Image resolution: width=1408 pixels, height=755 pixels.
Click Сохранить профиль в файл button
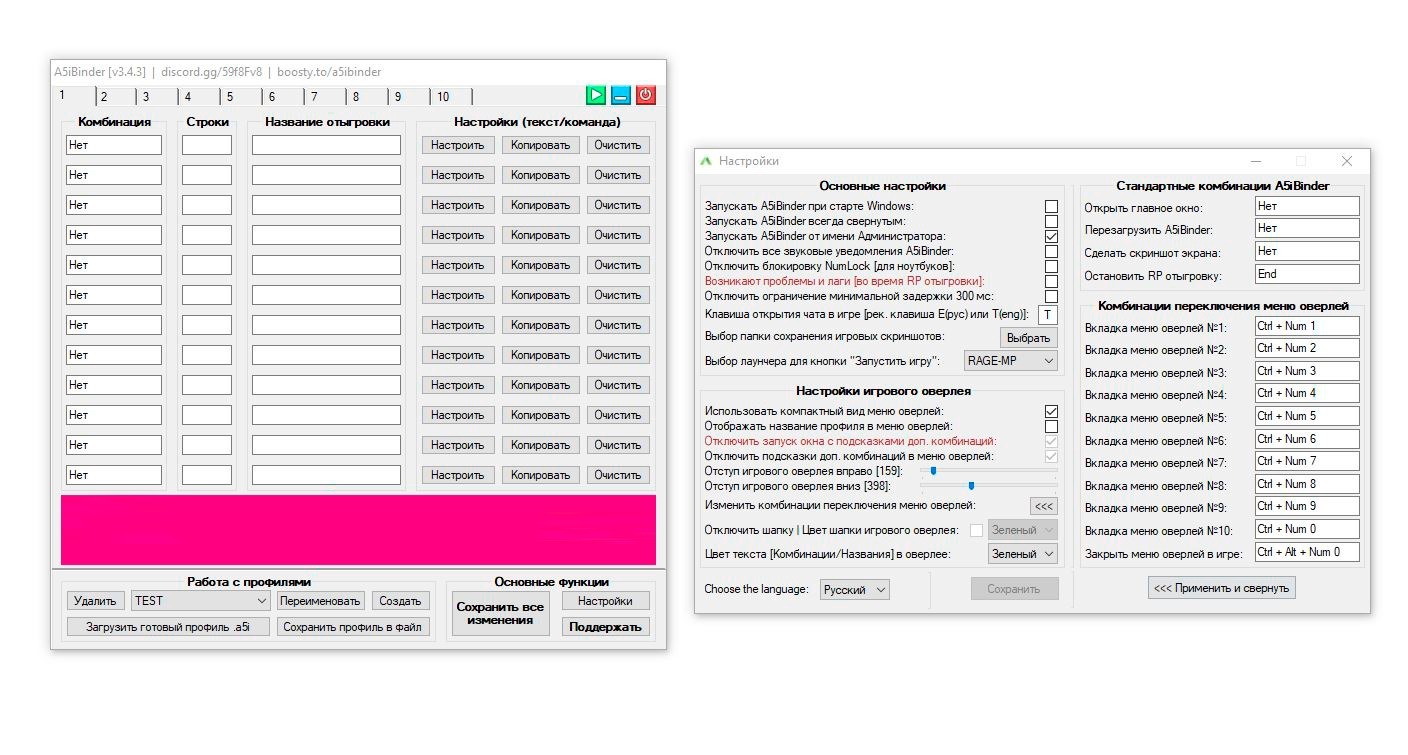(x=353, y=627)
